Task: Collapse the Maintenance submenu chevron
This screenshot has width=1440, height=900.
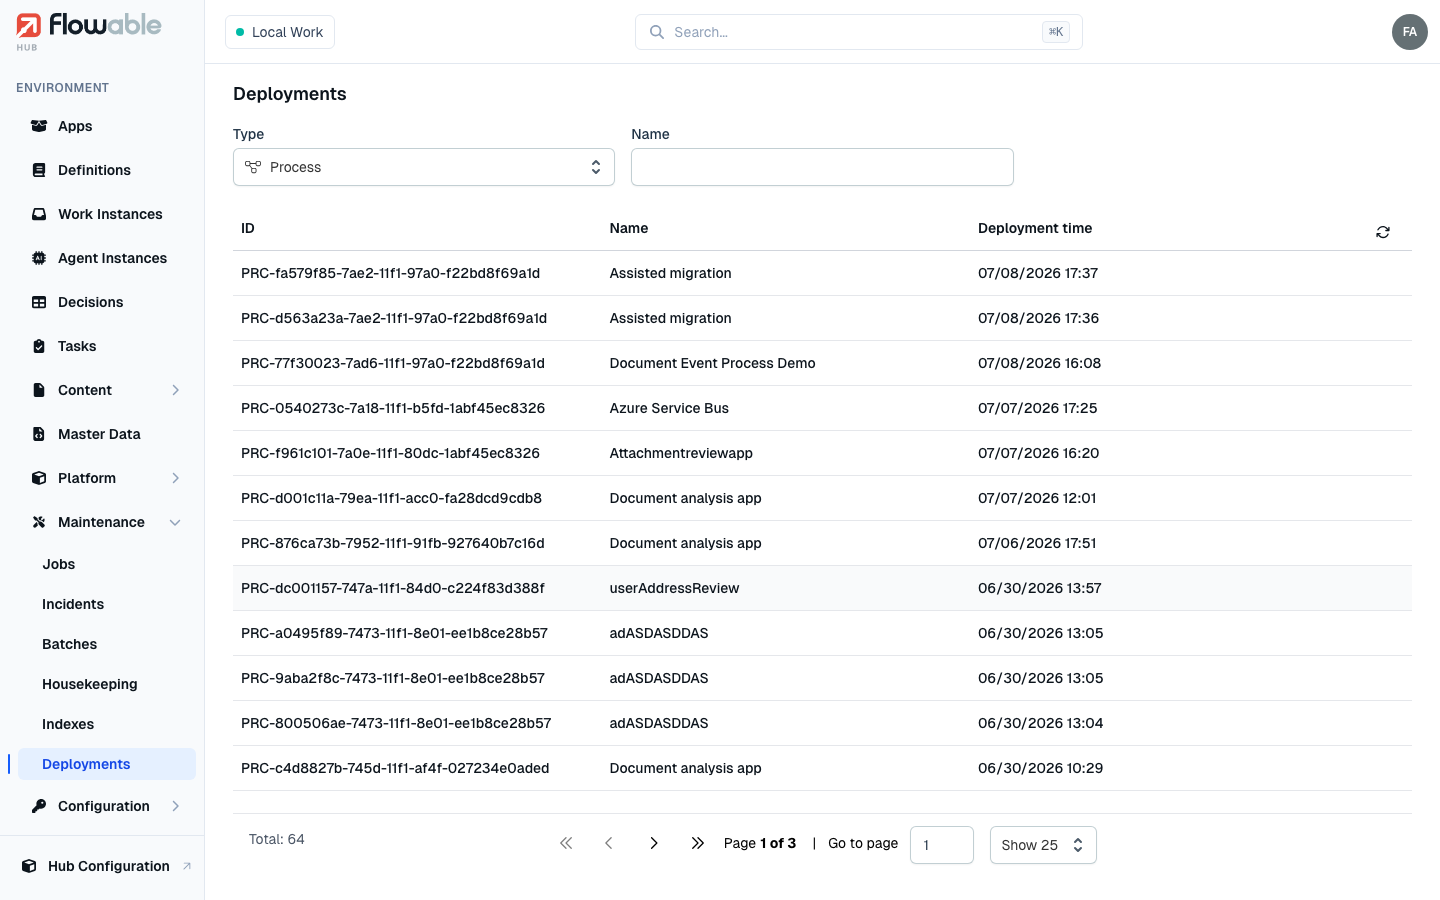Action: [x=176, y=522]
